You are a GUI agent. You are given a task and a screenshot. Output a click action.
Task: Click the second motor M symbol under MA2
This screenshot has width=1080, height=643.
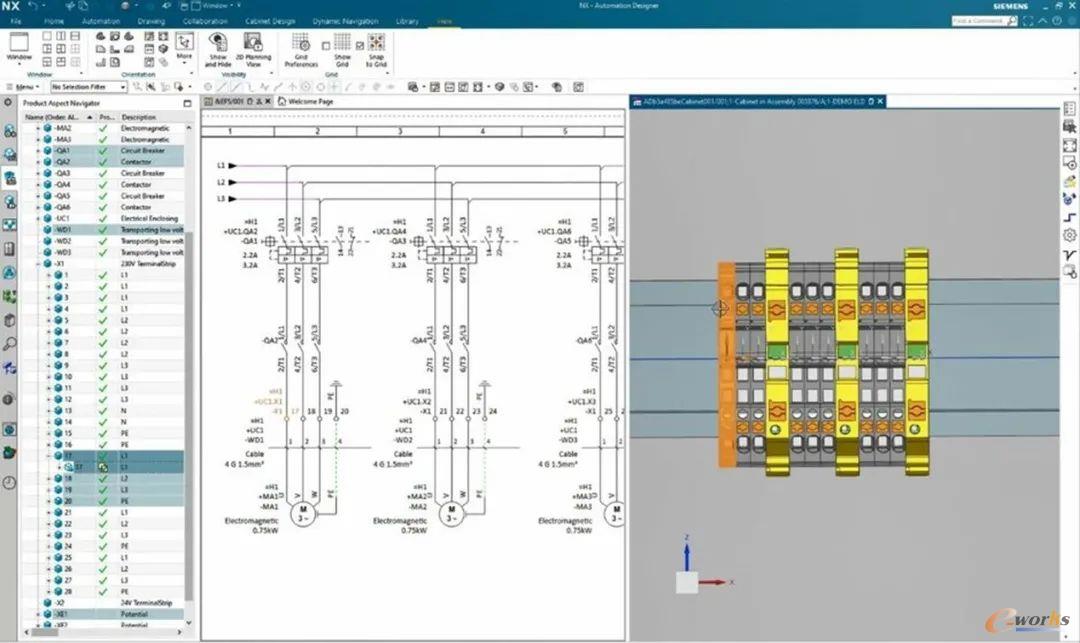[x=451, y=514]
